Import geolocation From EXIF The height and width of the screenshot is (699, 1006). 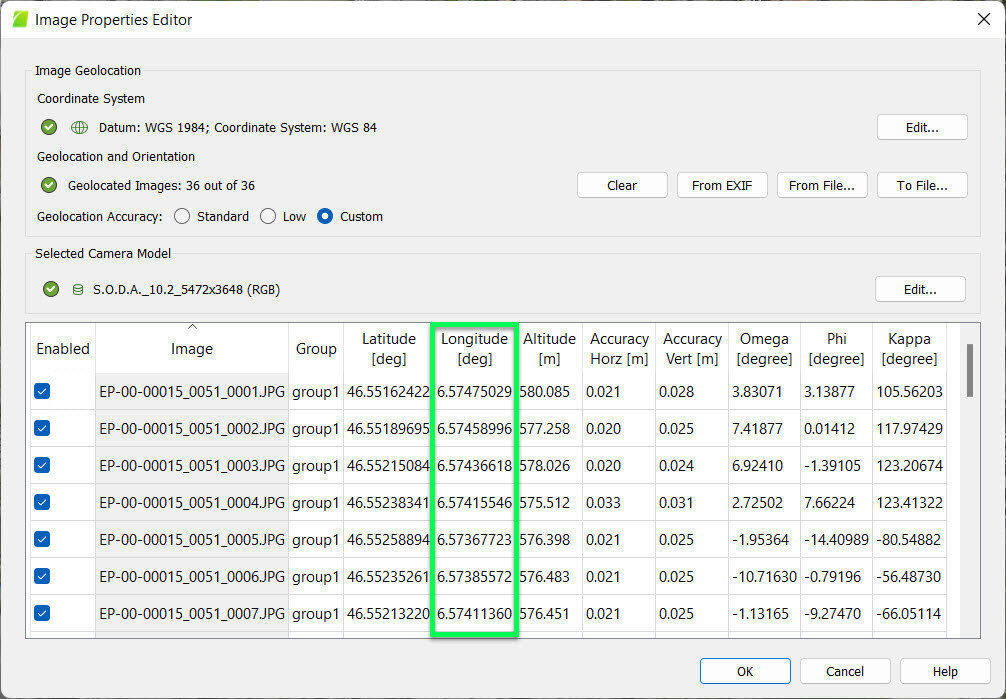point(722,185)
